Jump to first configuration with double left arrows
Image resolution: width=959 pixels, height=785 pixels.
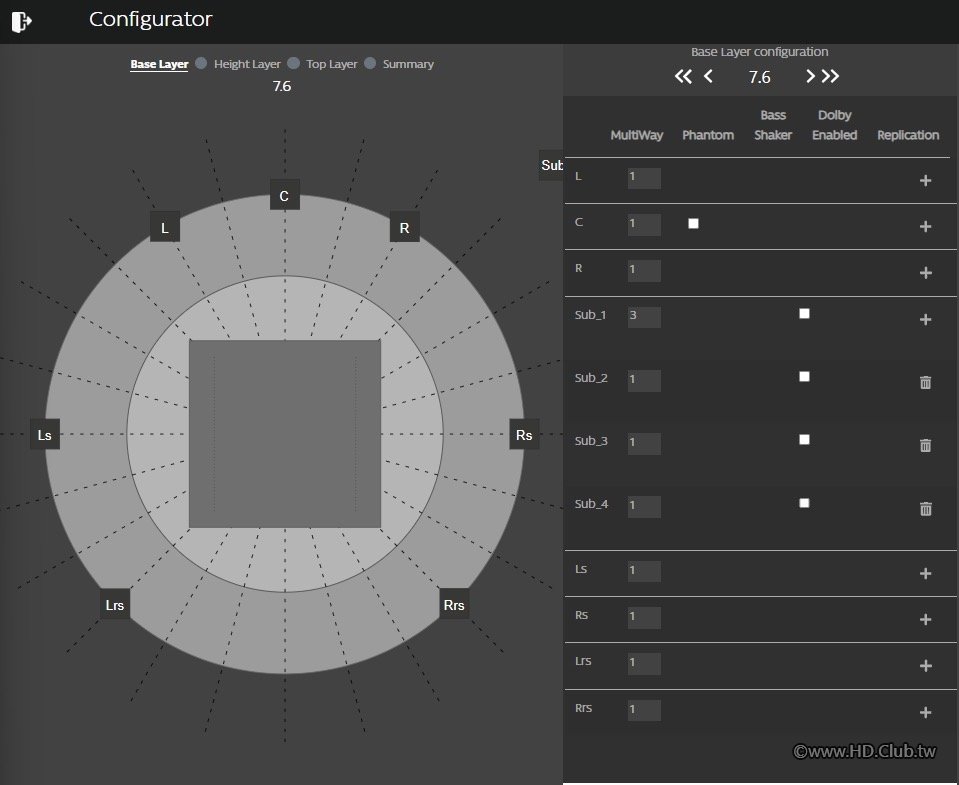683,77
